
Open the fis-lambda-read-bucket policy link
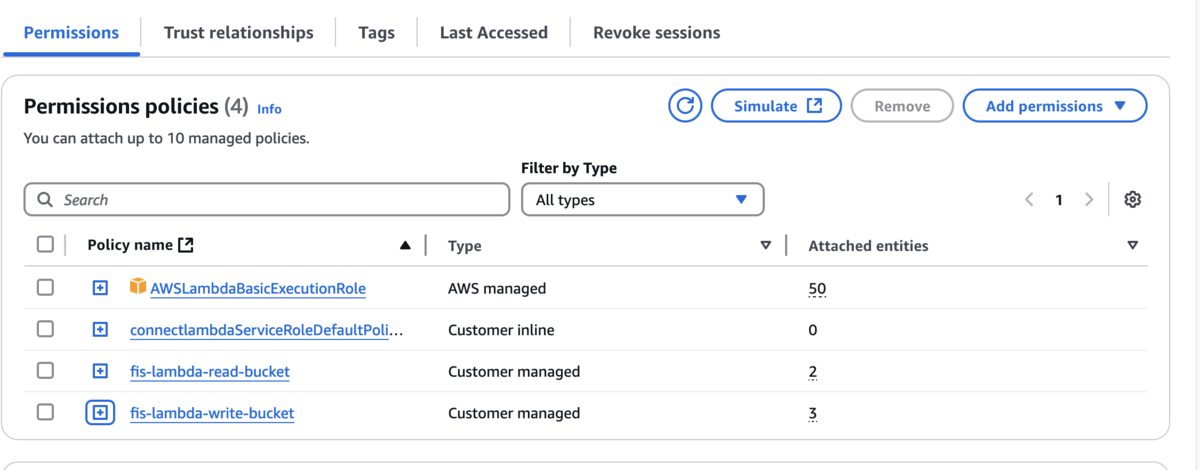[210, 372]
